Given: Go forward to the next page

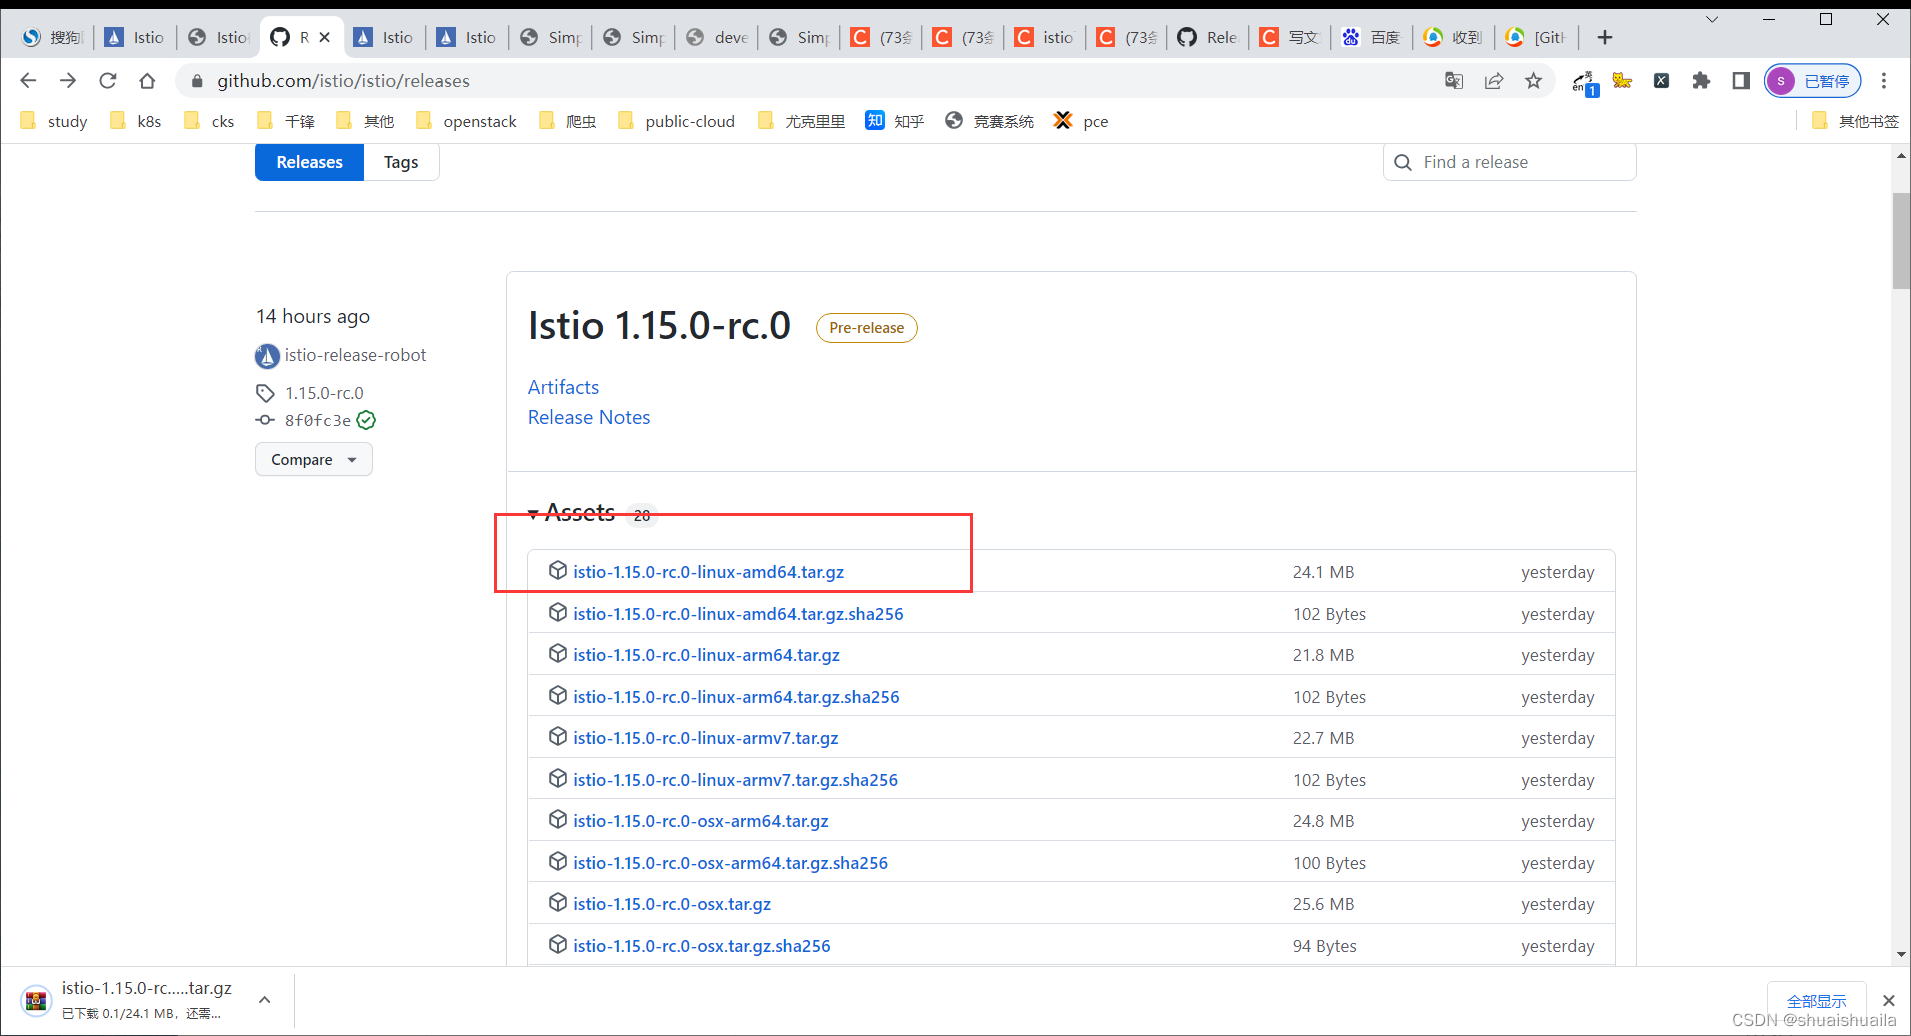Looking at the screenshot, I should point(68,81).
